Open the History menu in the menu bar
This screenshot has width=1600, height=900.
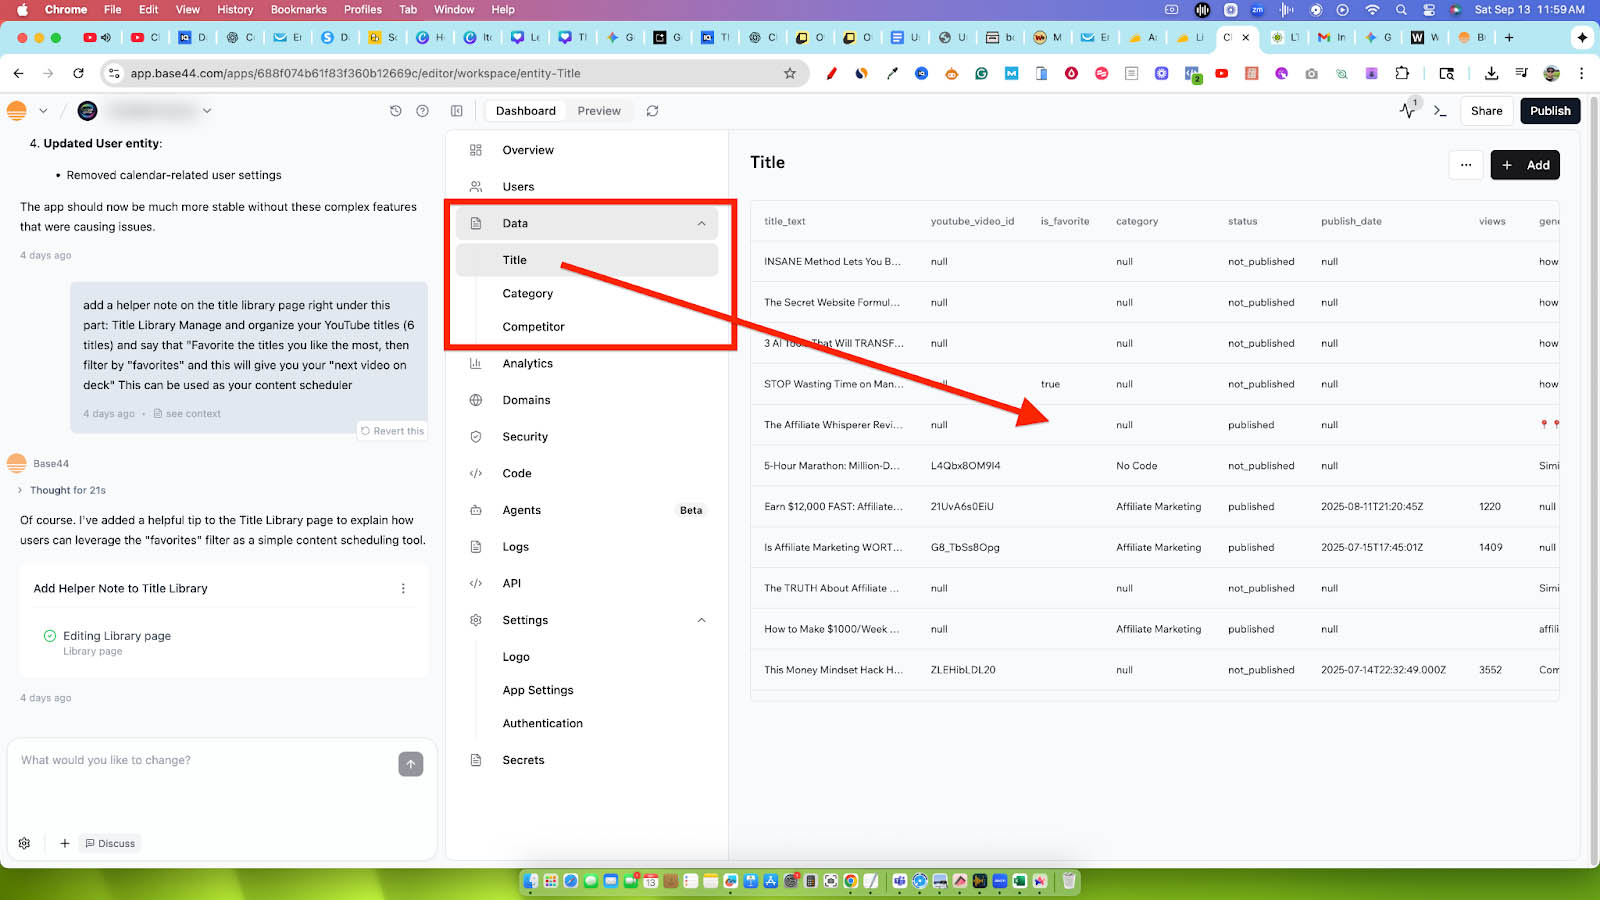(235, 9)
